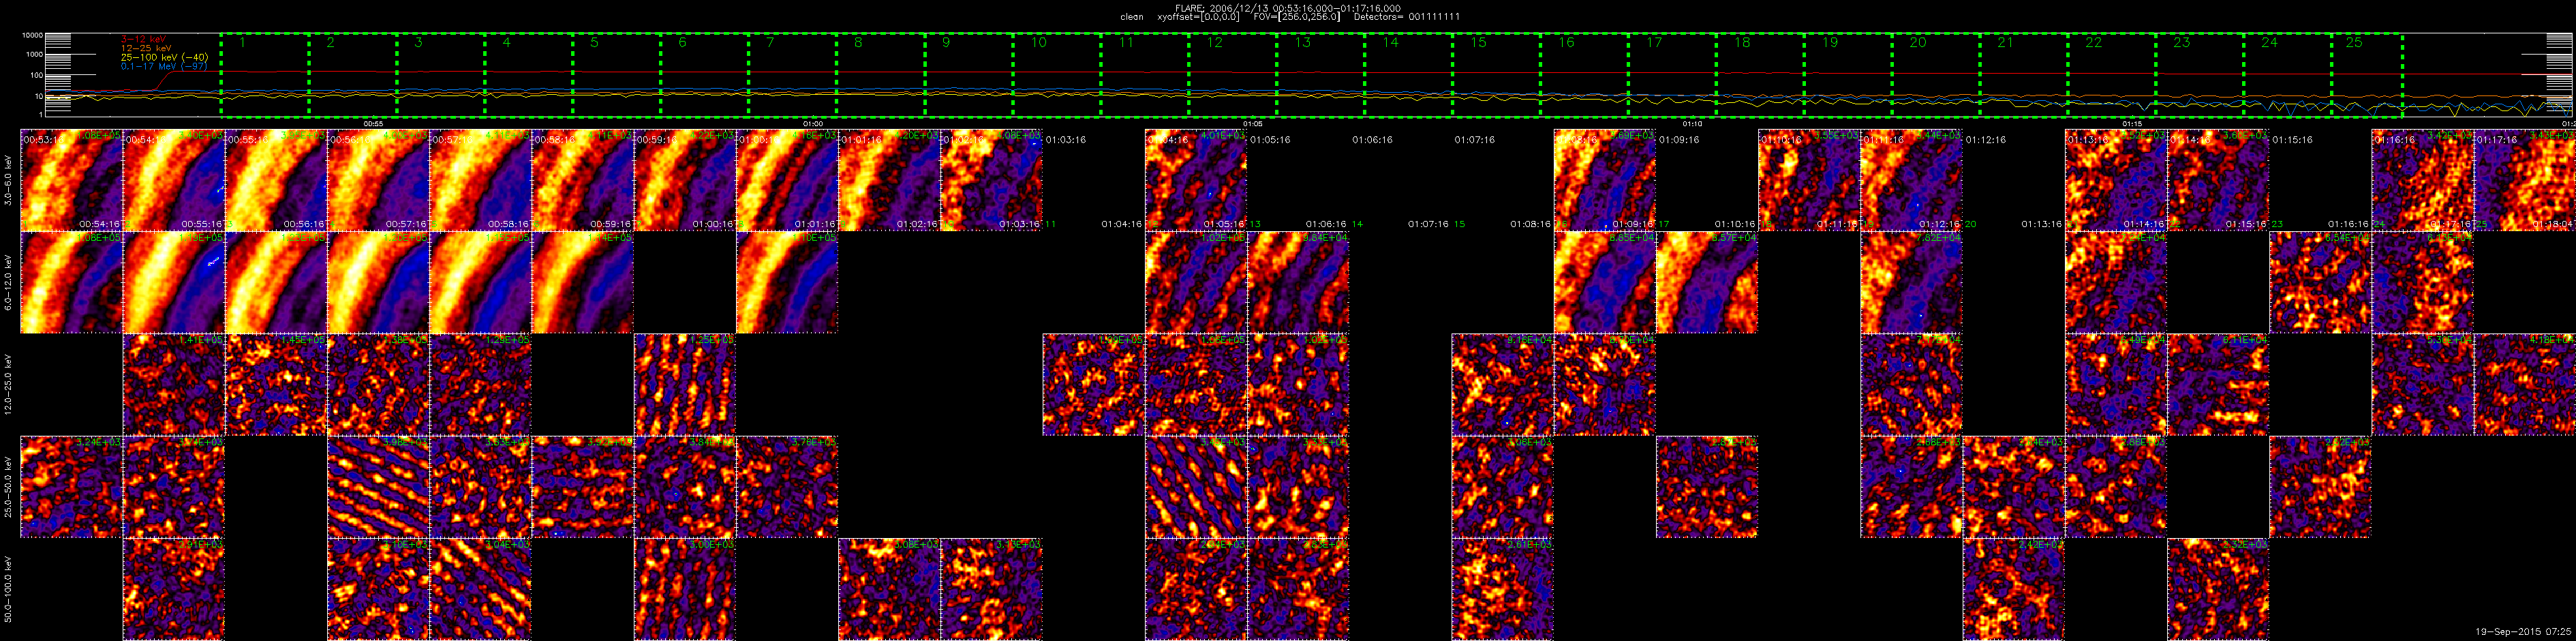
Task: Click the blue '0.1-17 MeV (-97)' legend label
Action: (164, 66)
